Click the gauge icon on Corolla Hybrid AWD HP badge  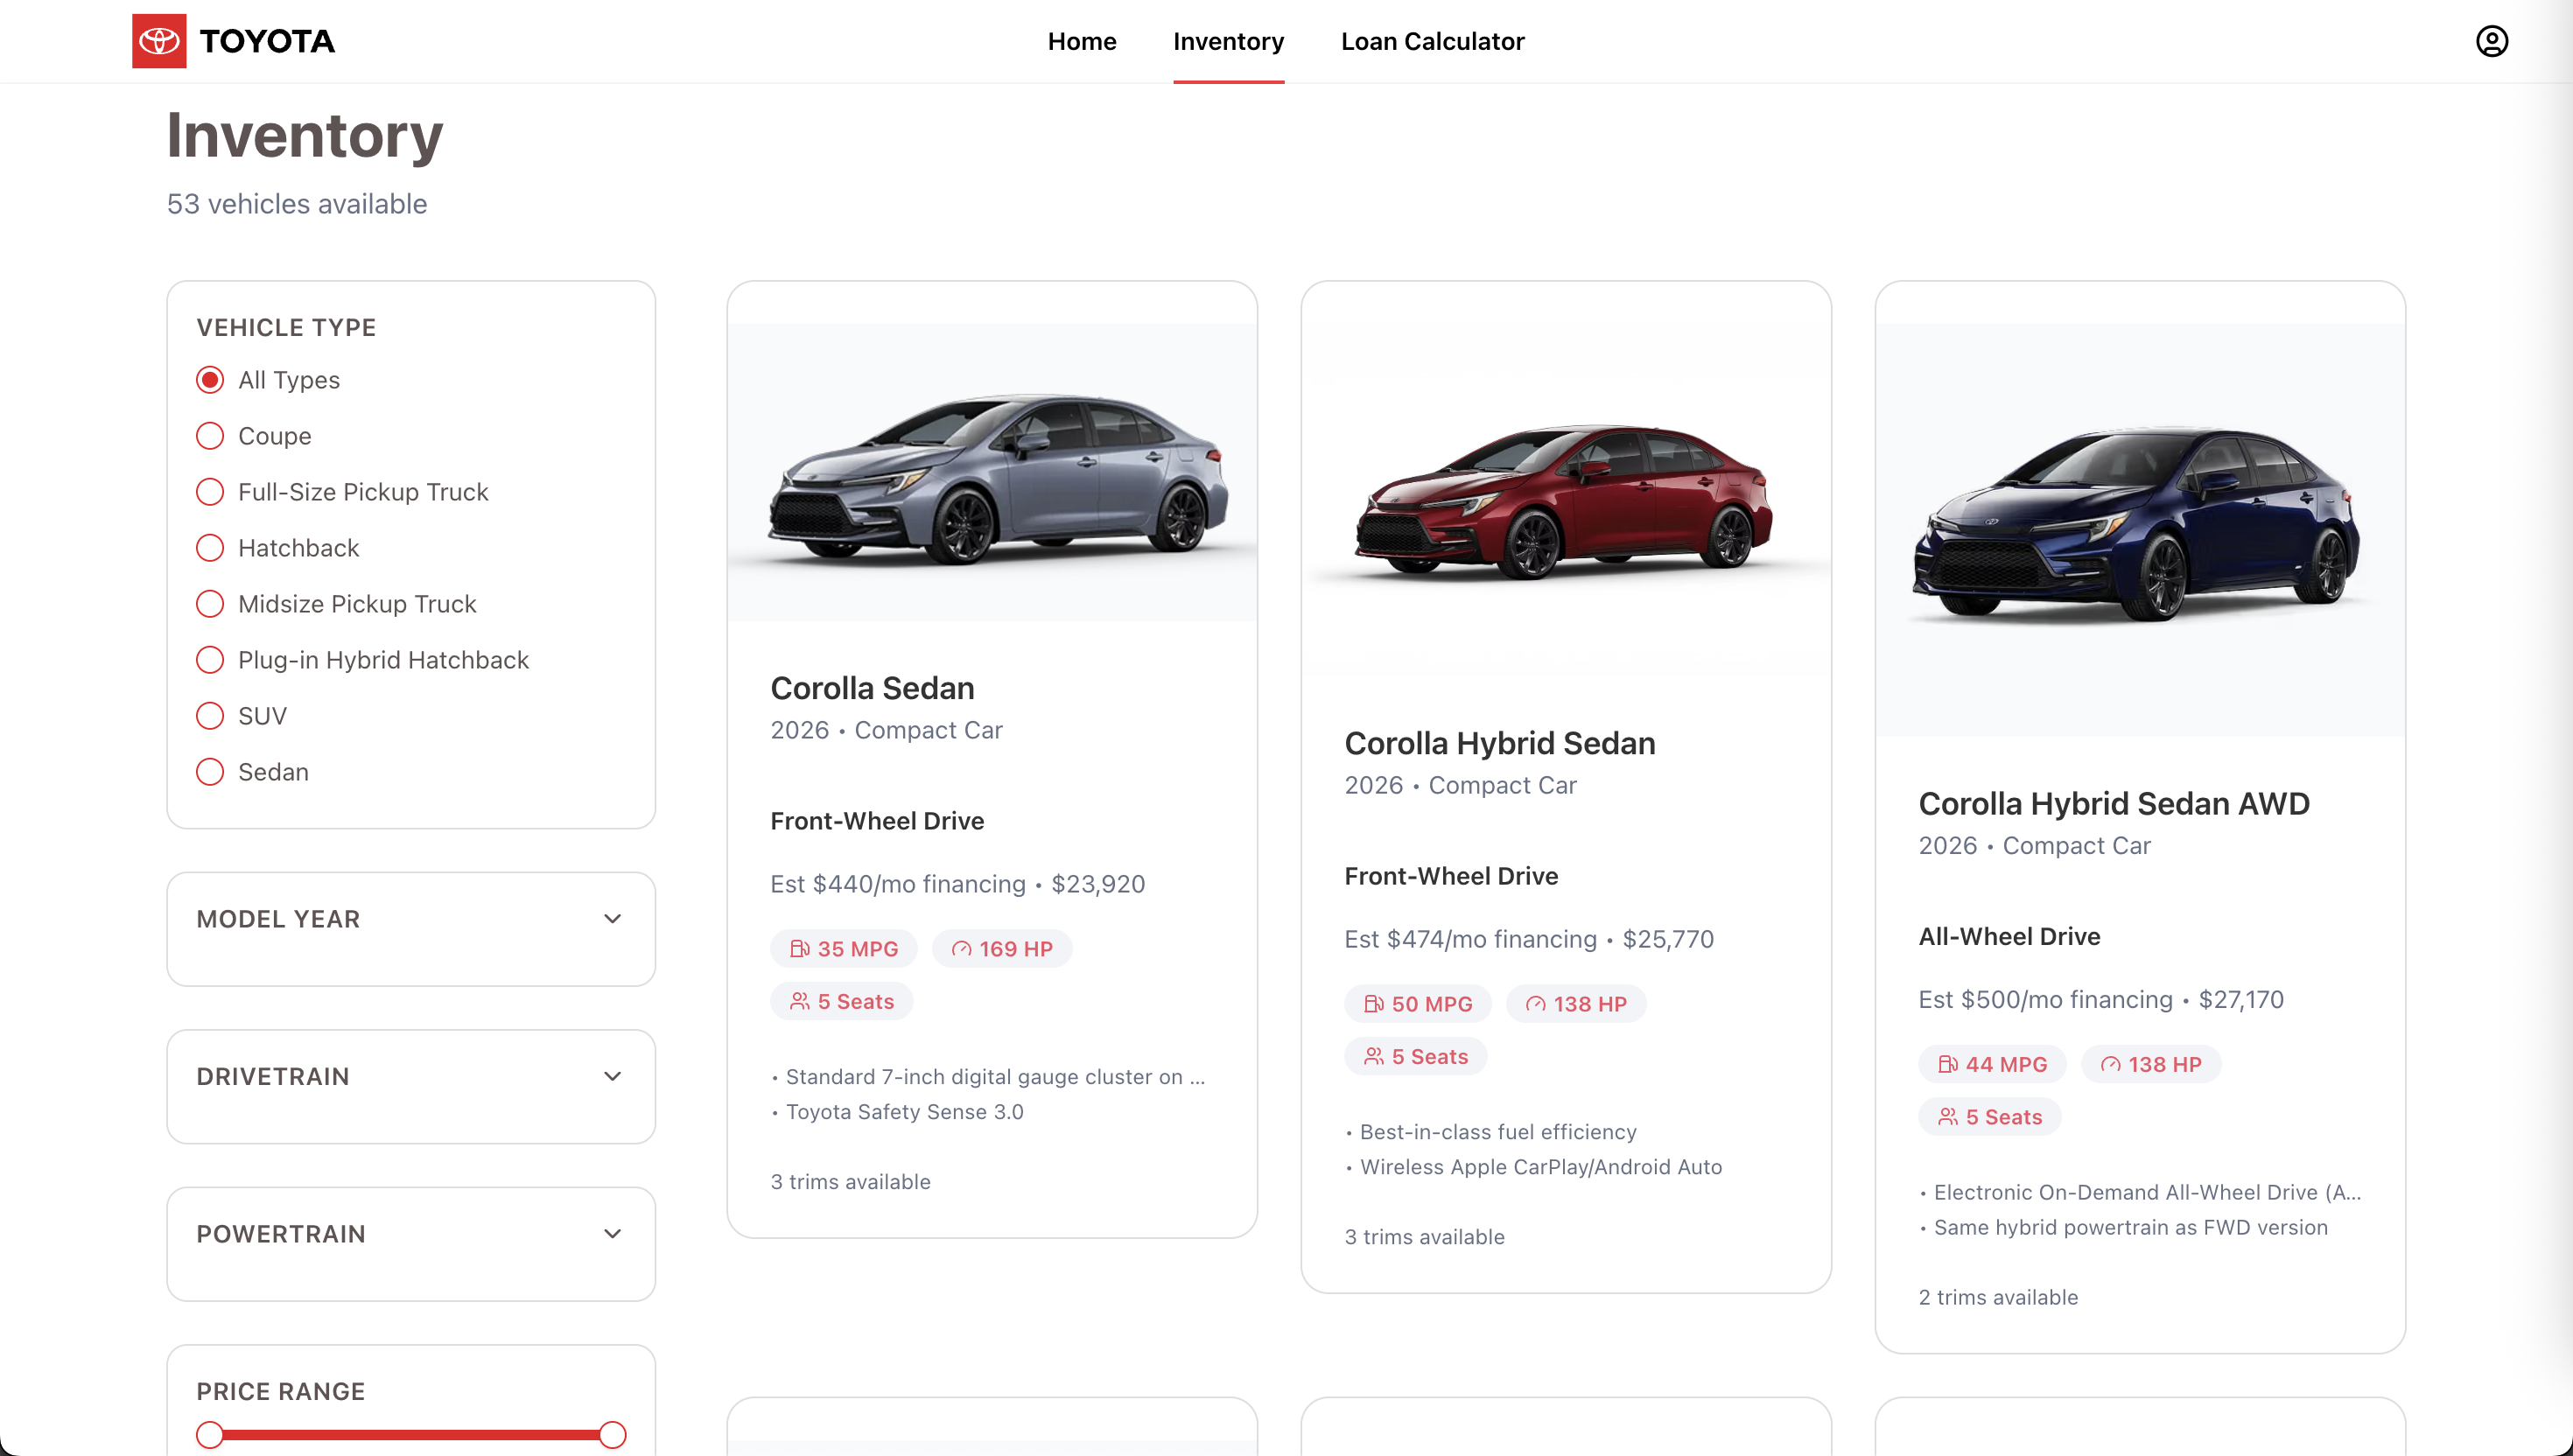tap(2109, 1064)
